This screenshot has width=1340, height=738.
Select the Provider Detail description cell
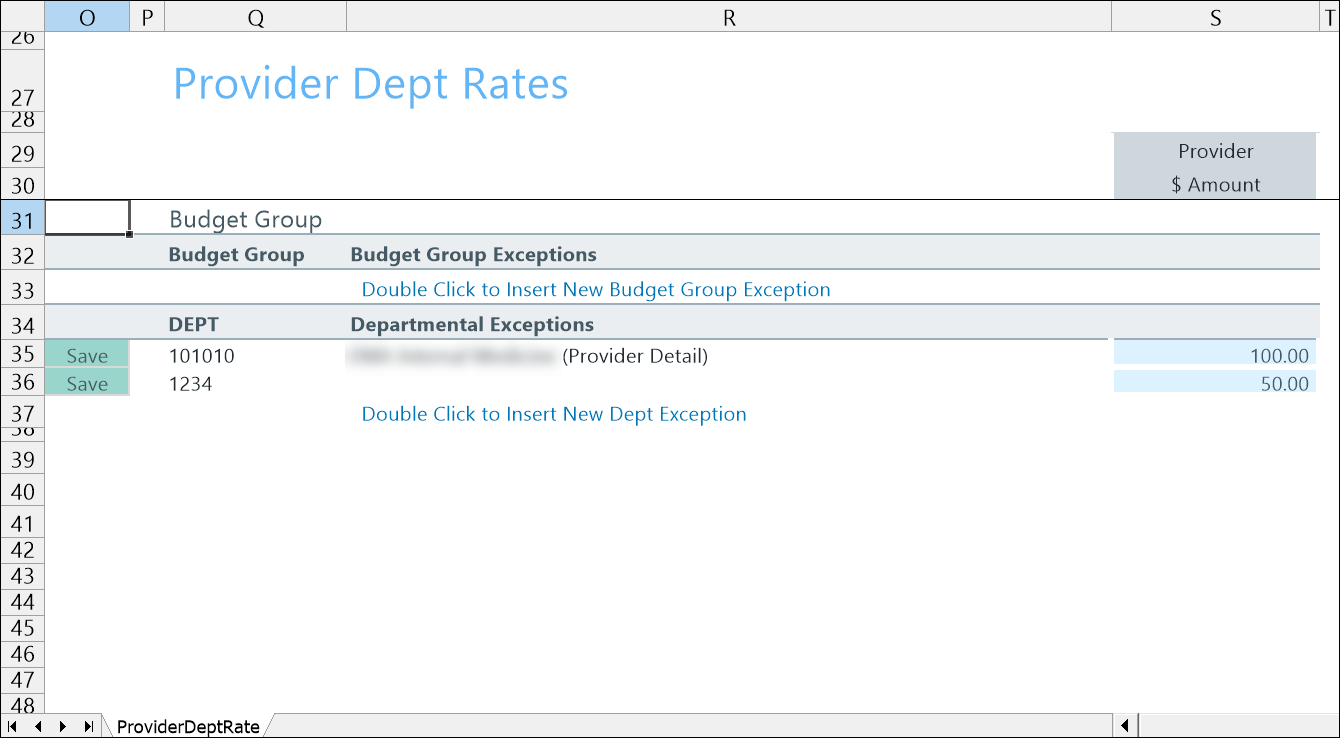click(634, 356)
